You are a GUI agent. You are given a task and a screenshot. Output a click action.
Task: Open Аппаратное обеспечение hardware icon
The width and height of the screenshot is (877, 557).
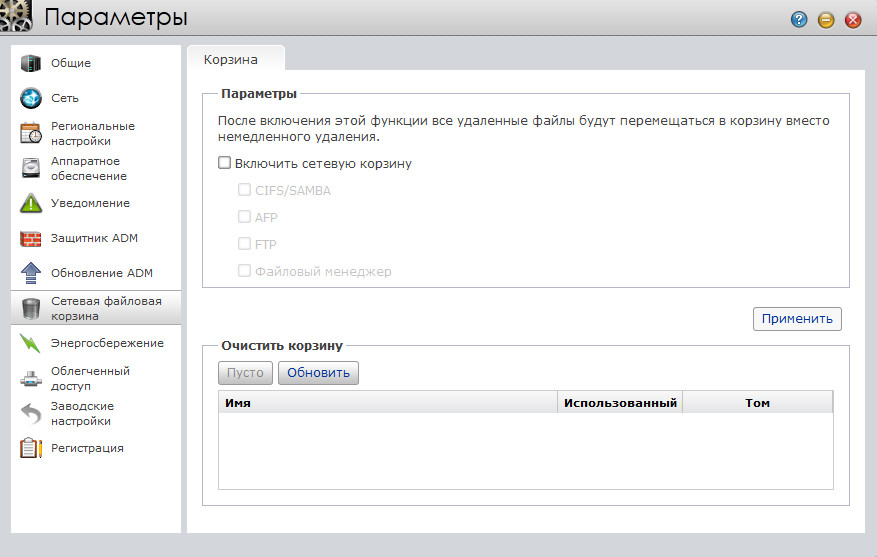click(x=31, y=169)
